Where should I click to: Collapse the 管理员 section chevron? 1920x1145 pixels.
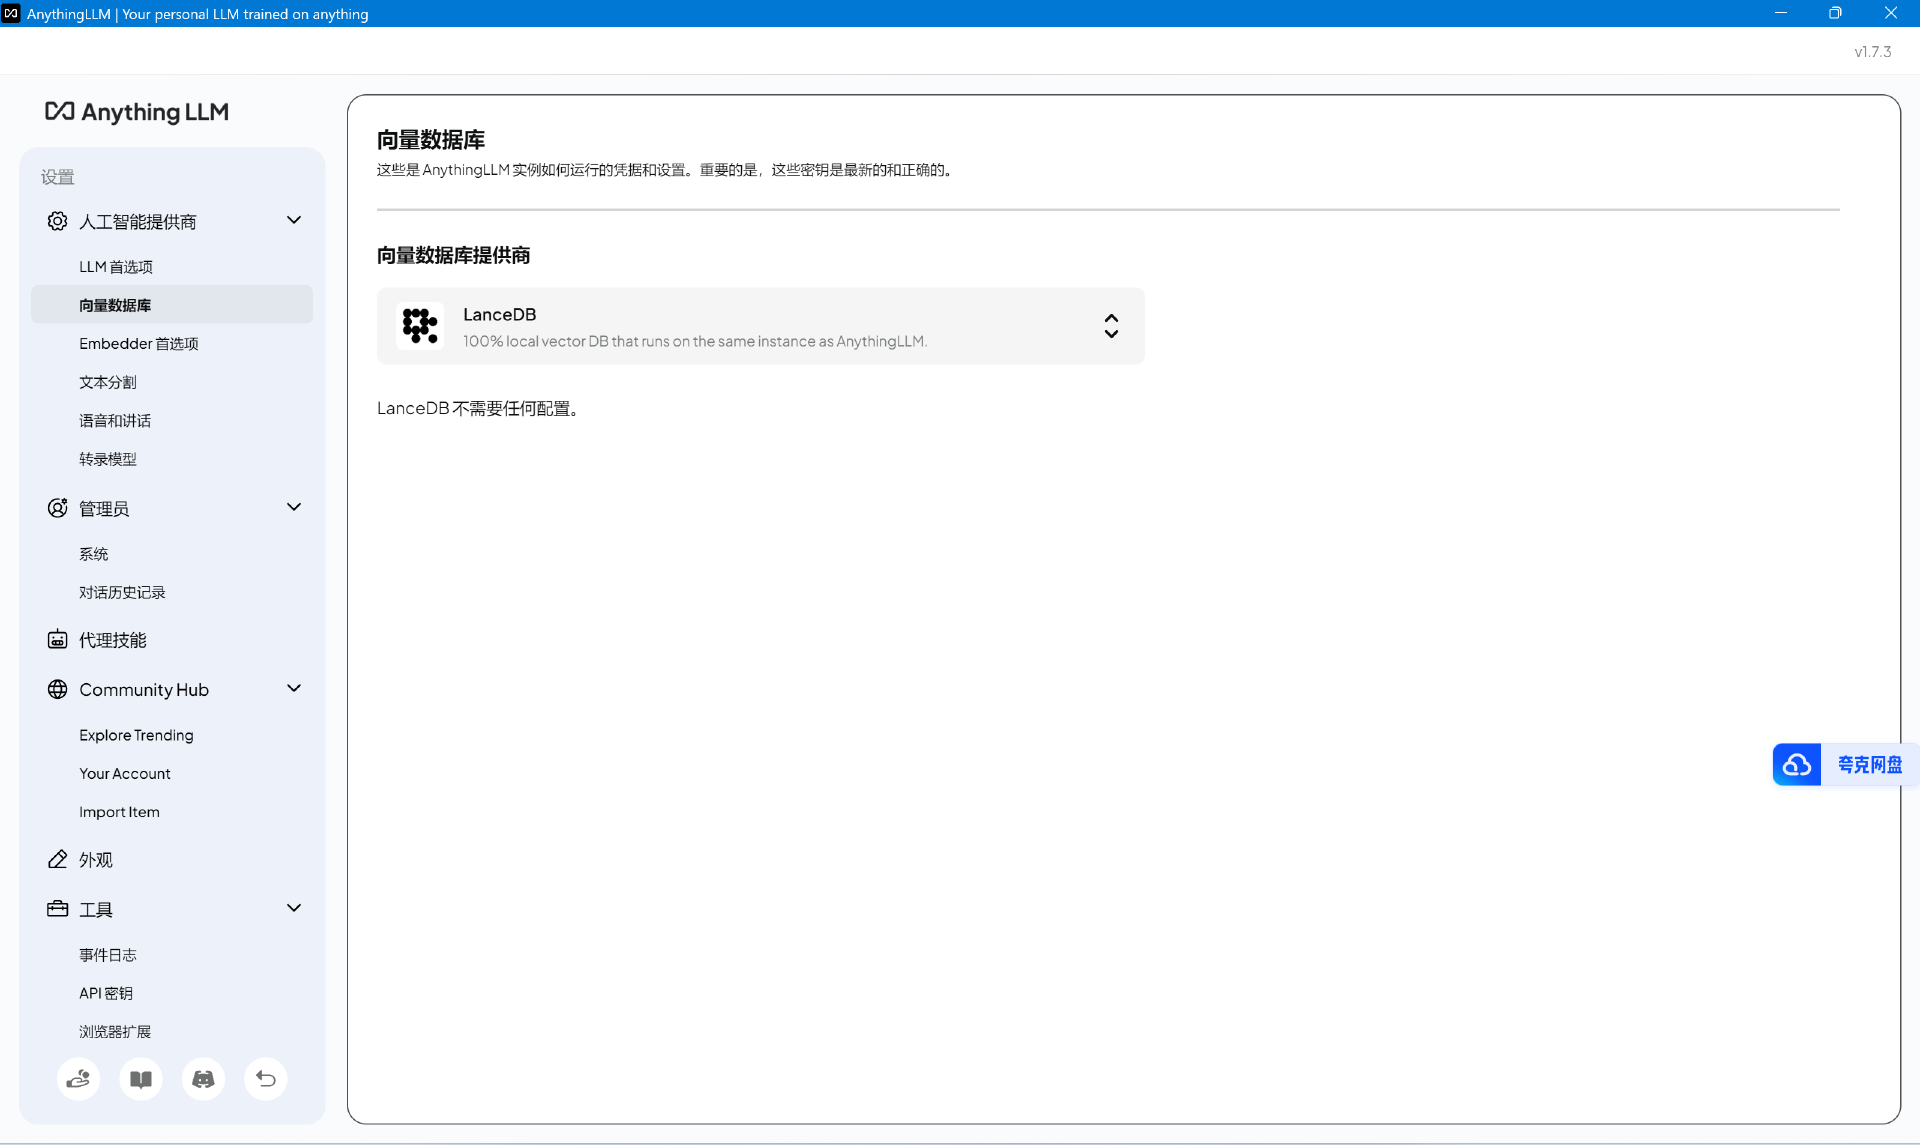tap(294, 507)
